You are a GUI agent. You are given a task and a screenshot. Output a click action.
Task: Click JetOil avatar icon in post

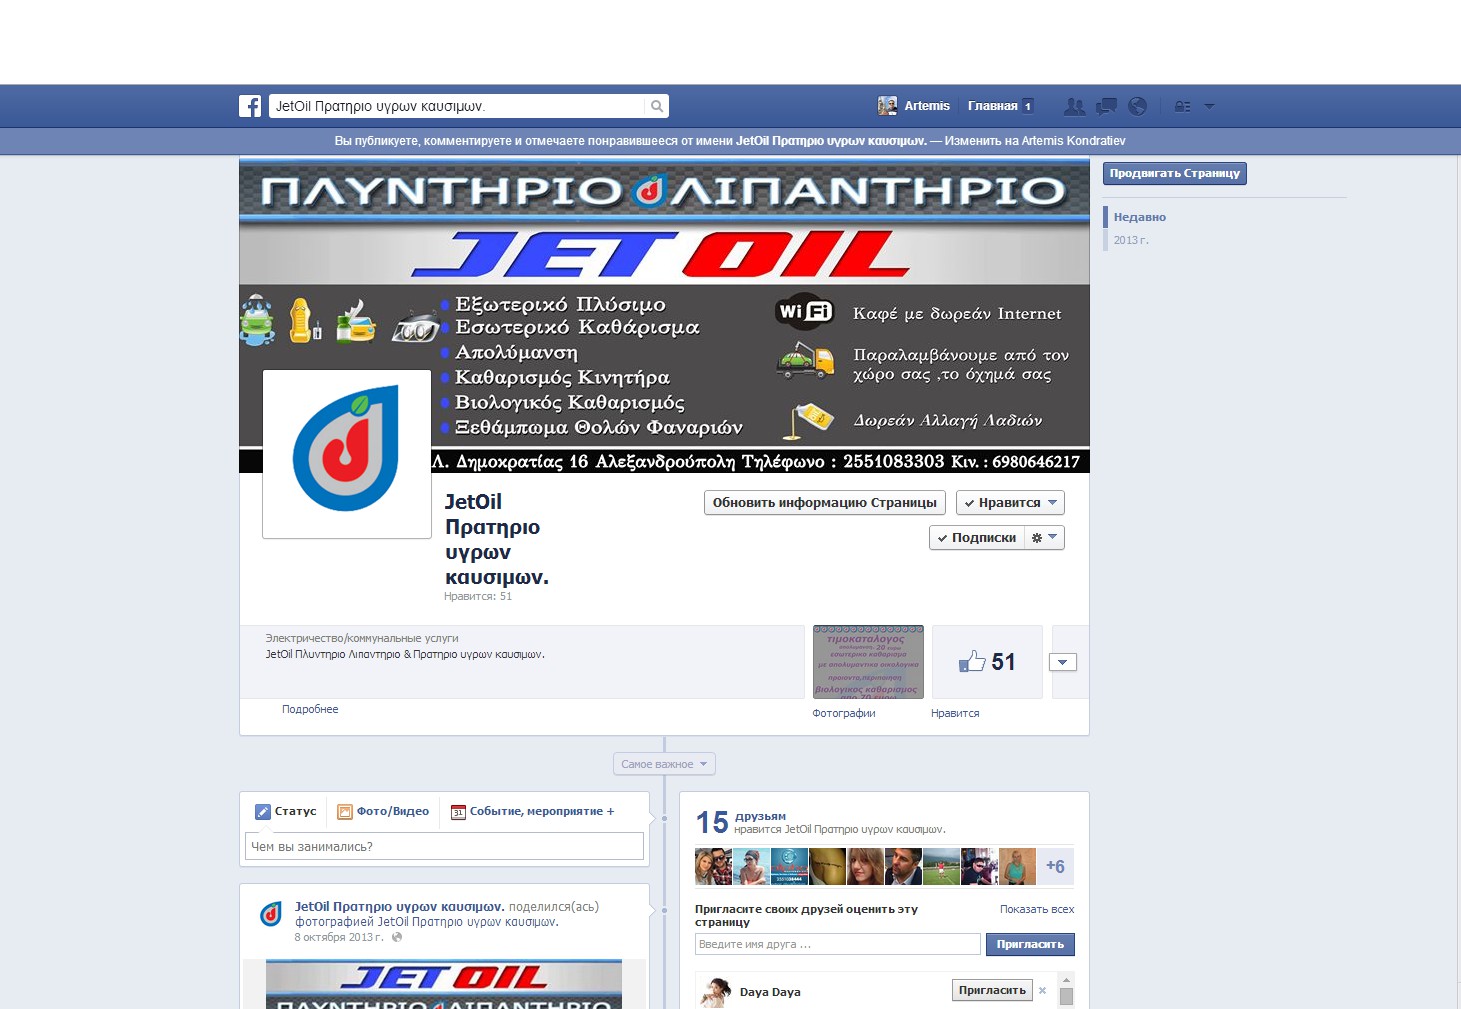pyautogui.click(x=271, y=914)
